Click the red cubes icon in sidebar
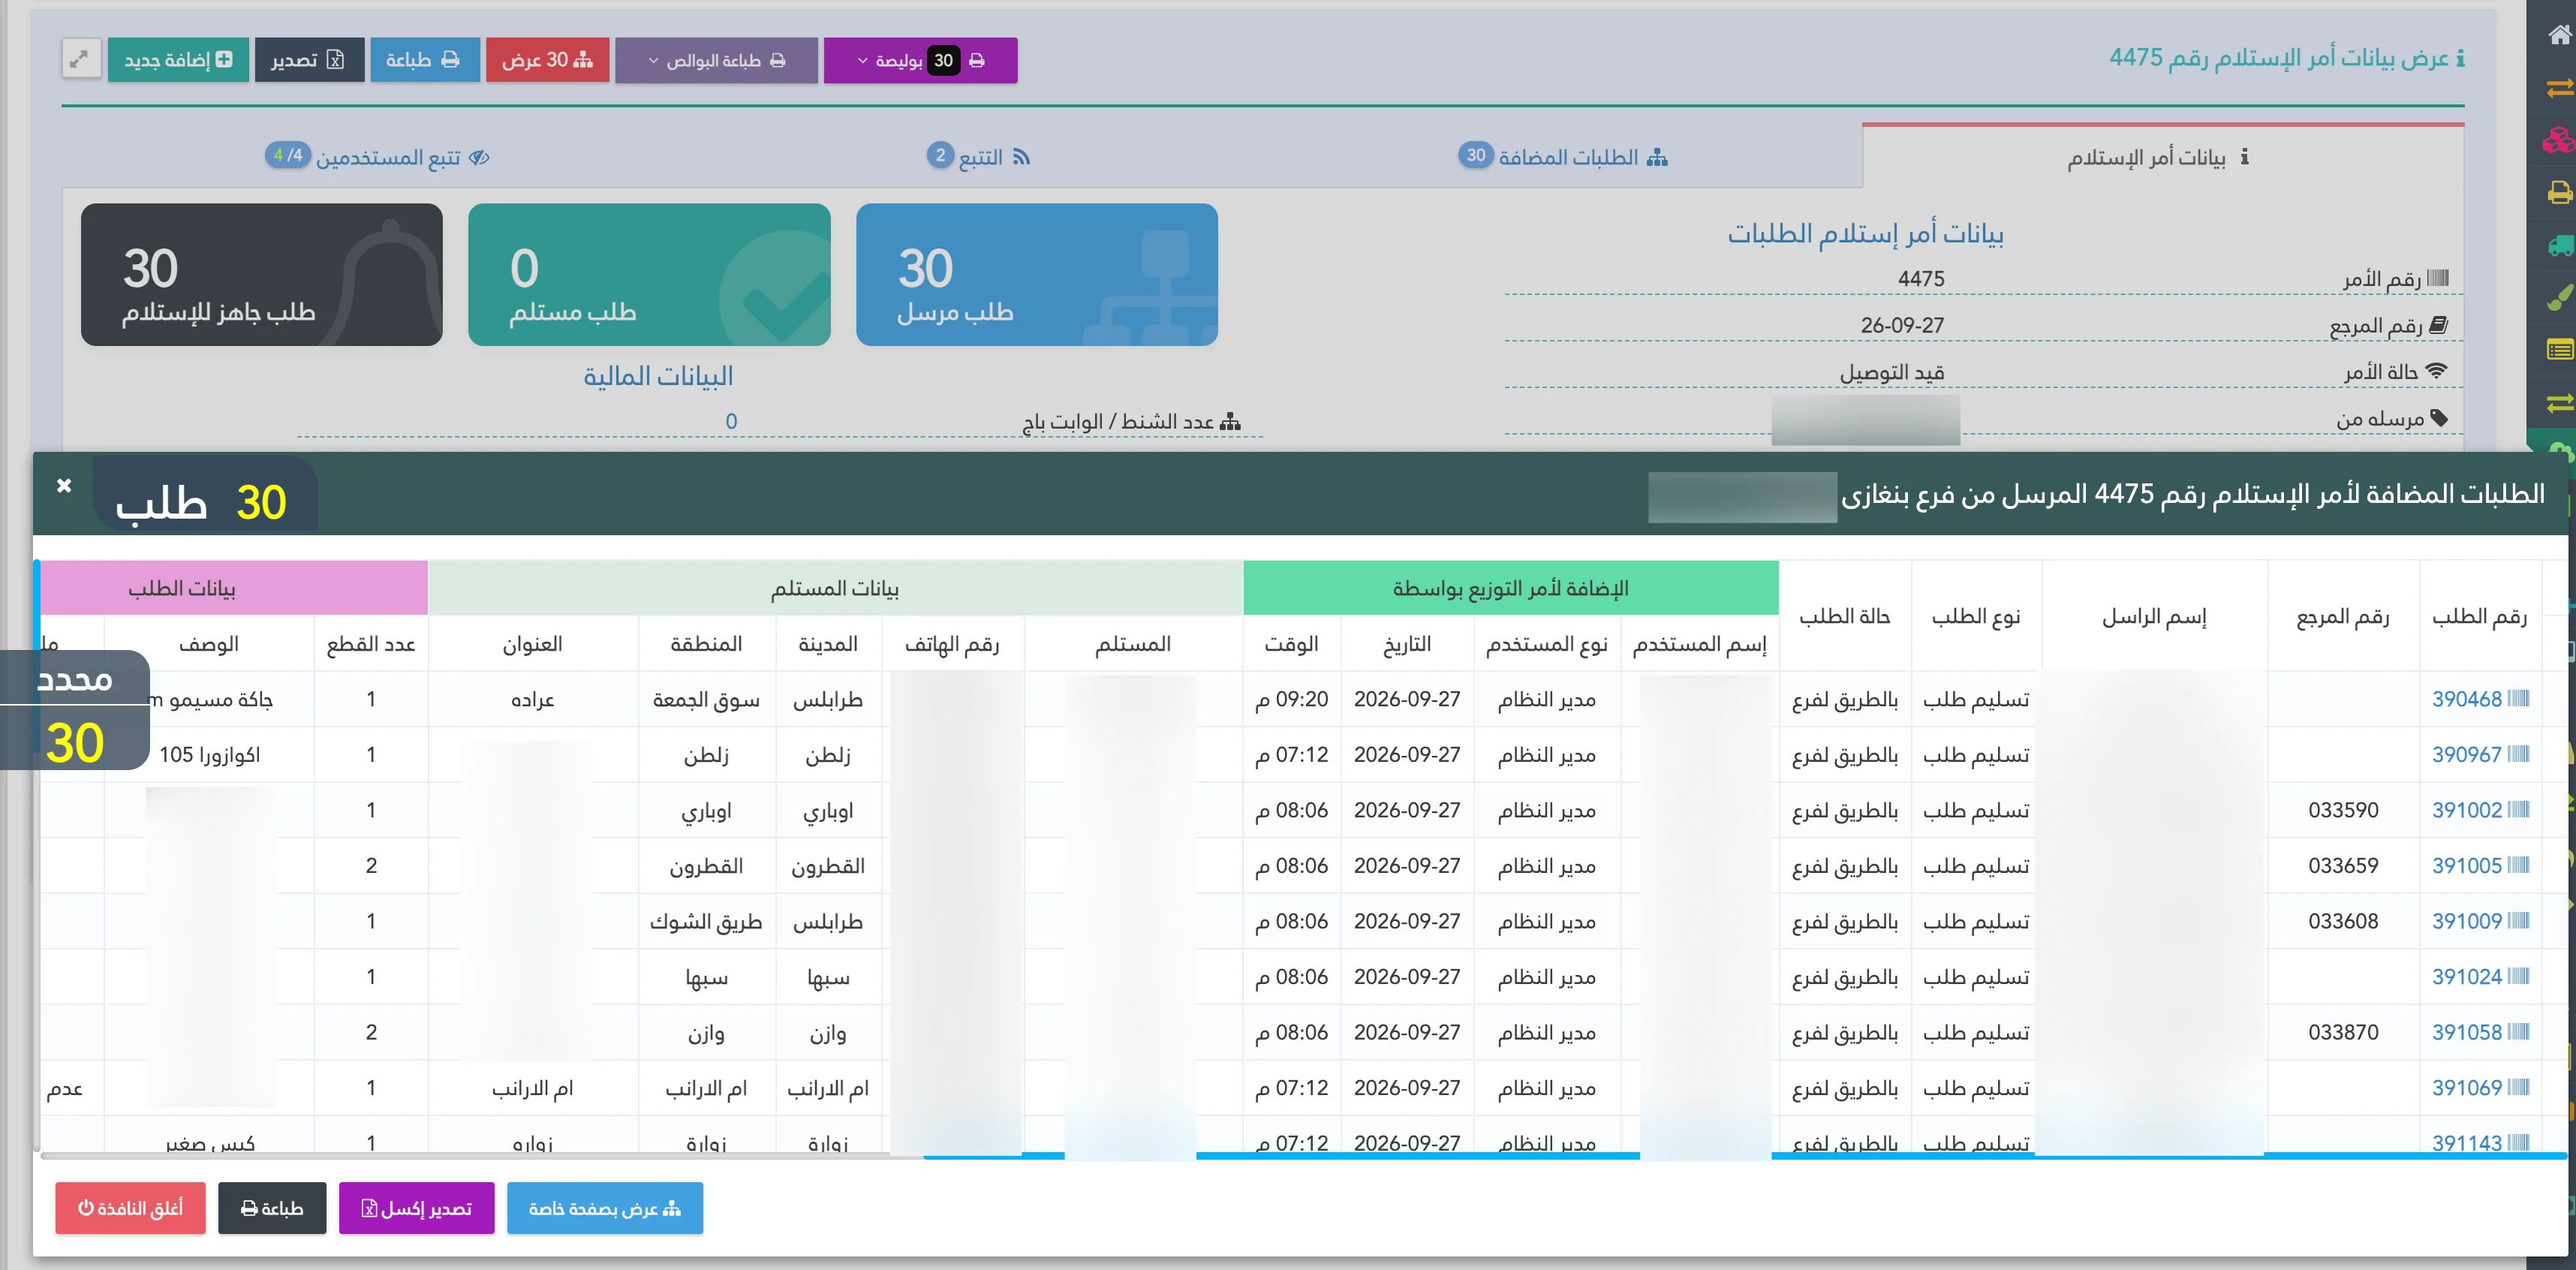Image resolution: width=2576 pixels, height=1270 pixels. [2559, 141]
